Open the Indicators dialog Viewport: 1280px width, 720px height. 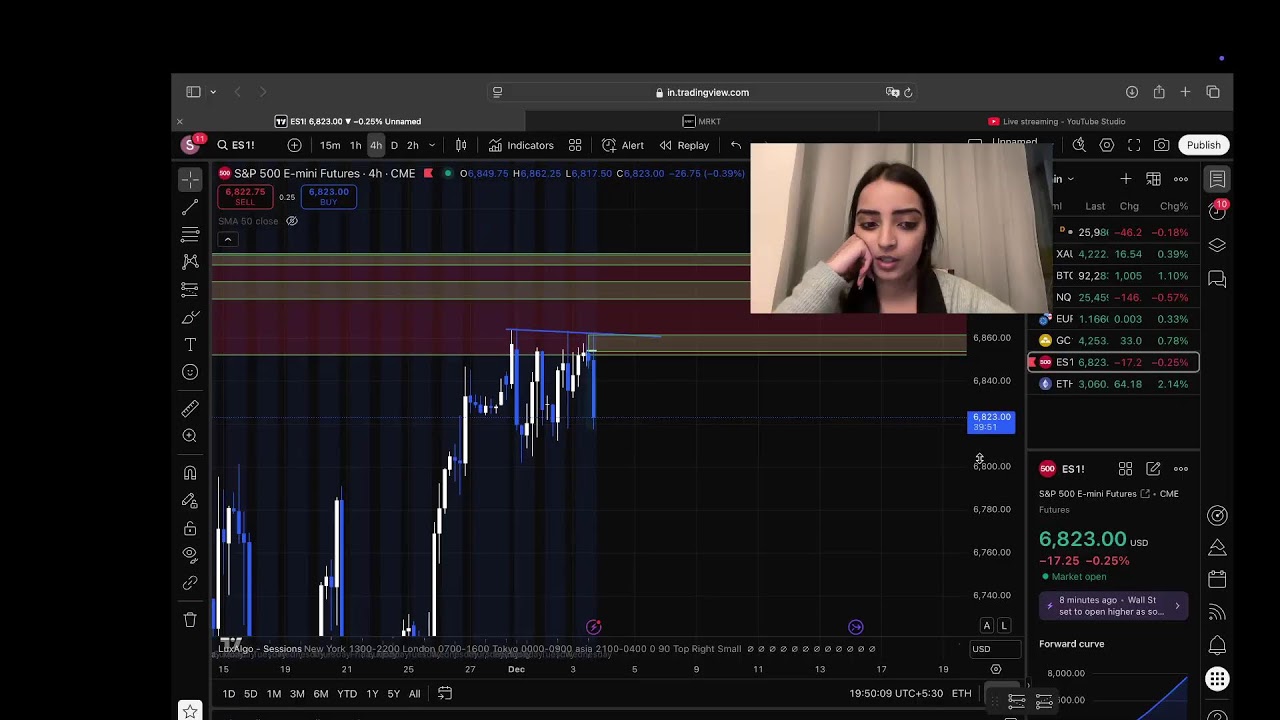coord(521,145)
